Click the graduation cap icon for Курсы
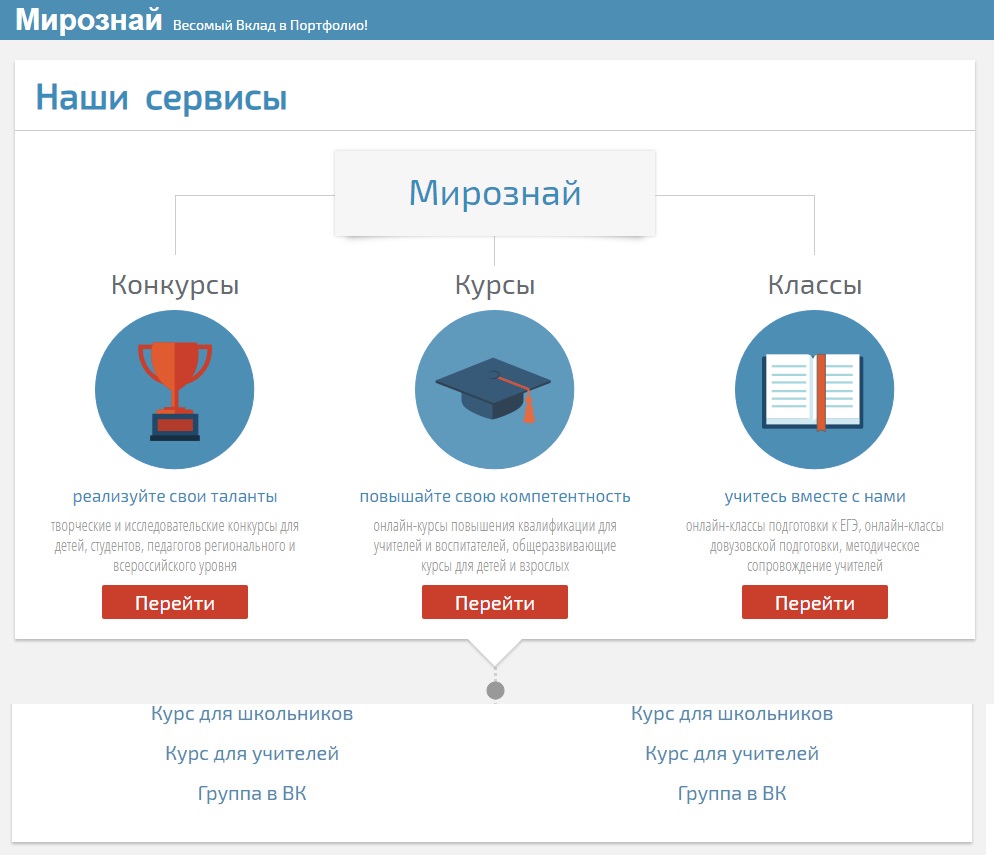This screenshot has height=855, width=994. [x=494, y=390]
